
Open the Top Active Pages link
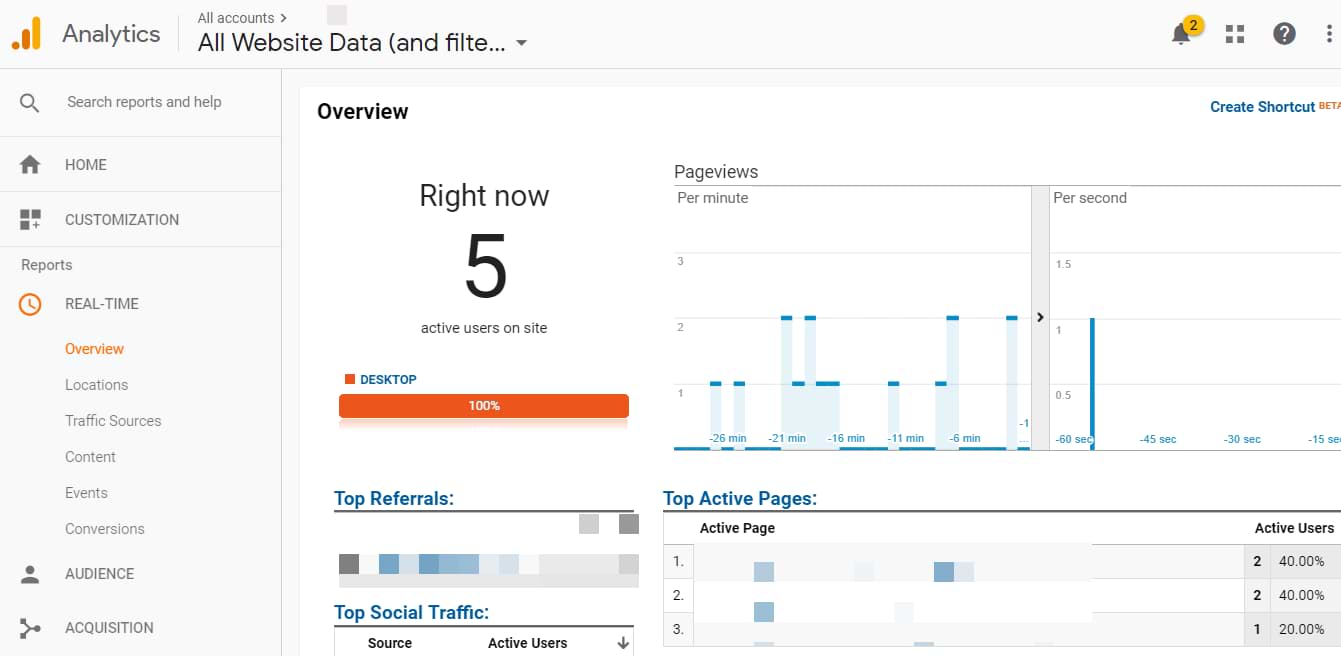739,498
